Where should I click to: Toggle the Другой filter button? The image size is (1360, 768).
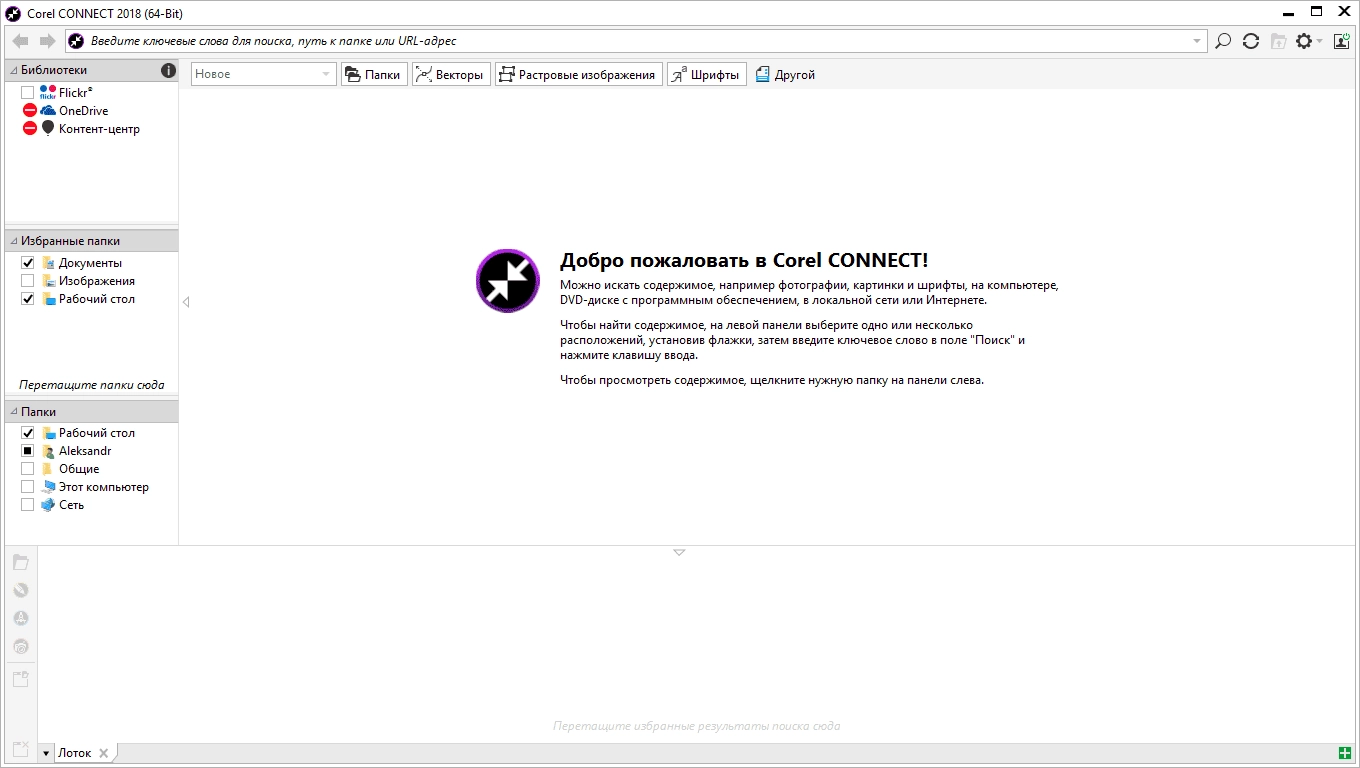tap(785, 74)
